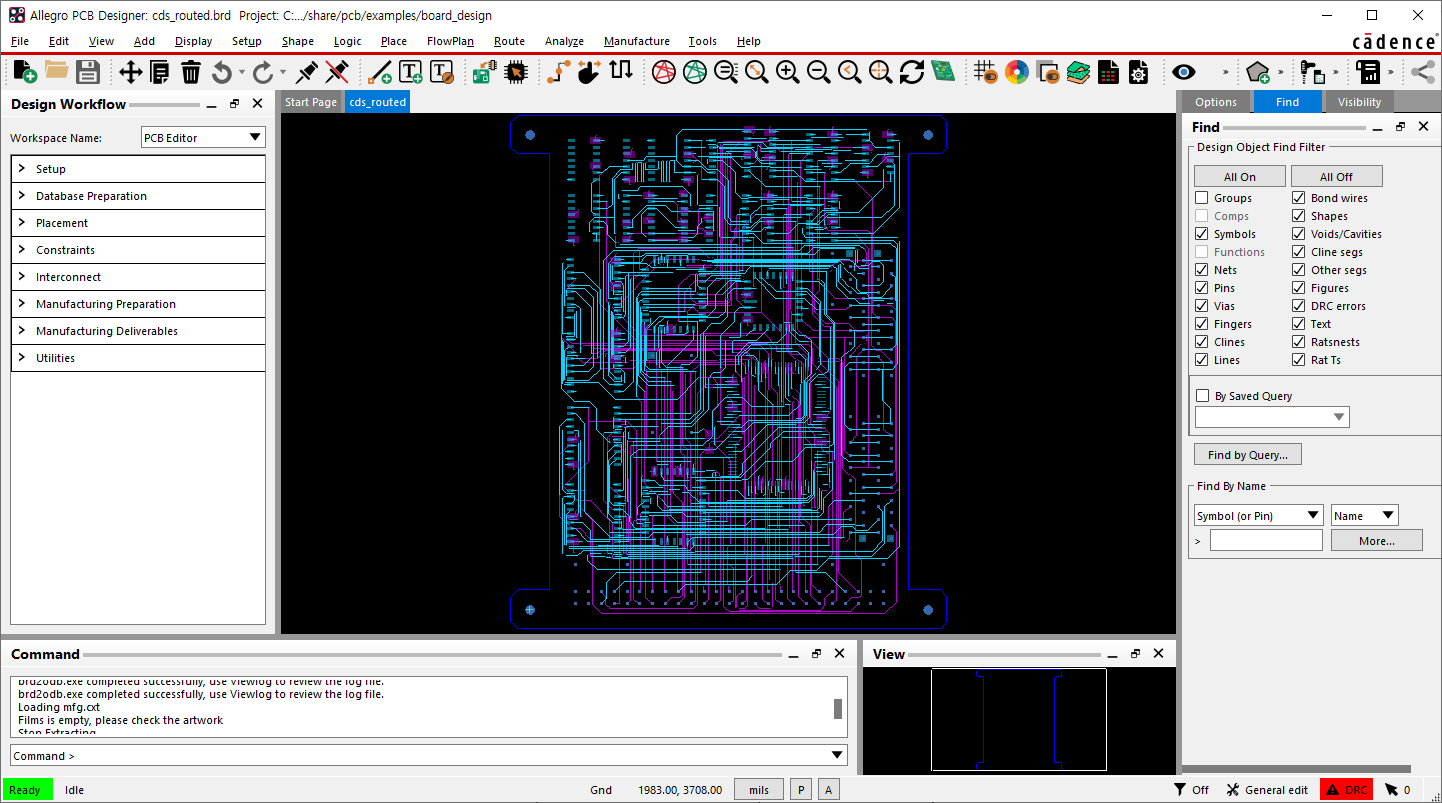Click the Delay Tune icon
The width and height of the screenshot is (1442, 803).
pyautogui.click(x=621, y=72)
